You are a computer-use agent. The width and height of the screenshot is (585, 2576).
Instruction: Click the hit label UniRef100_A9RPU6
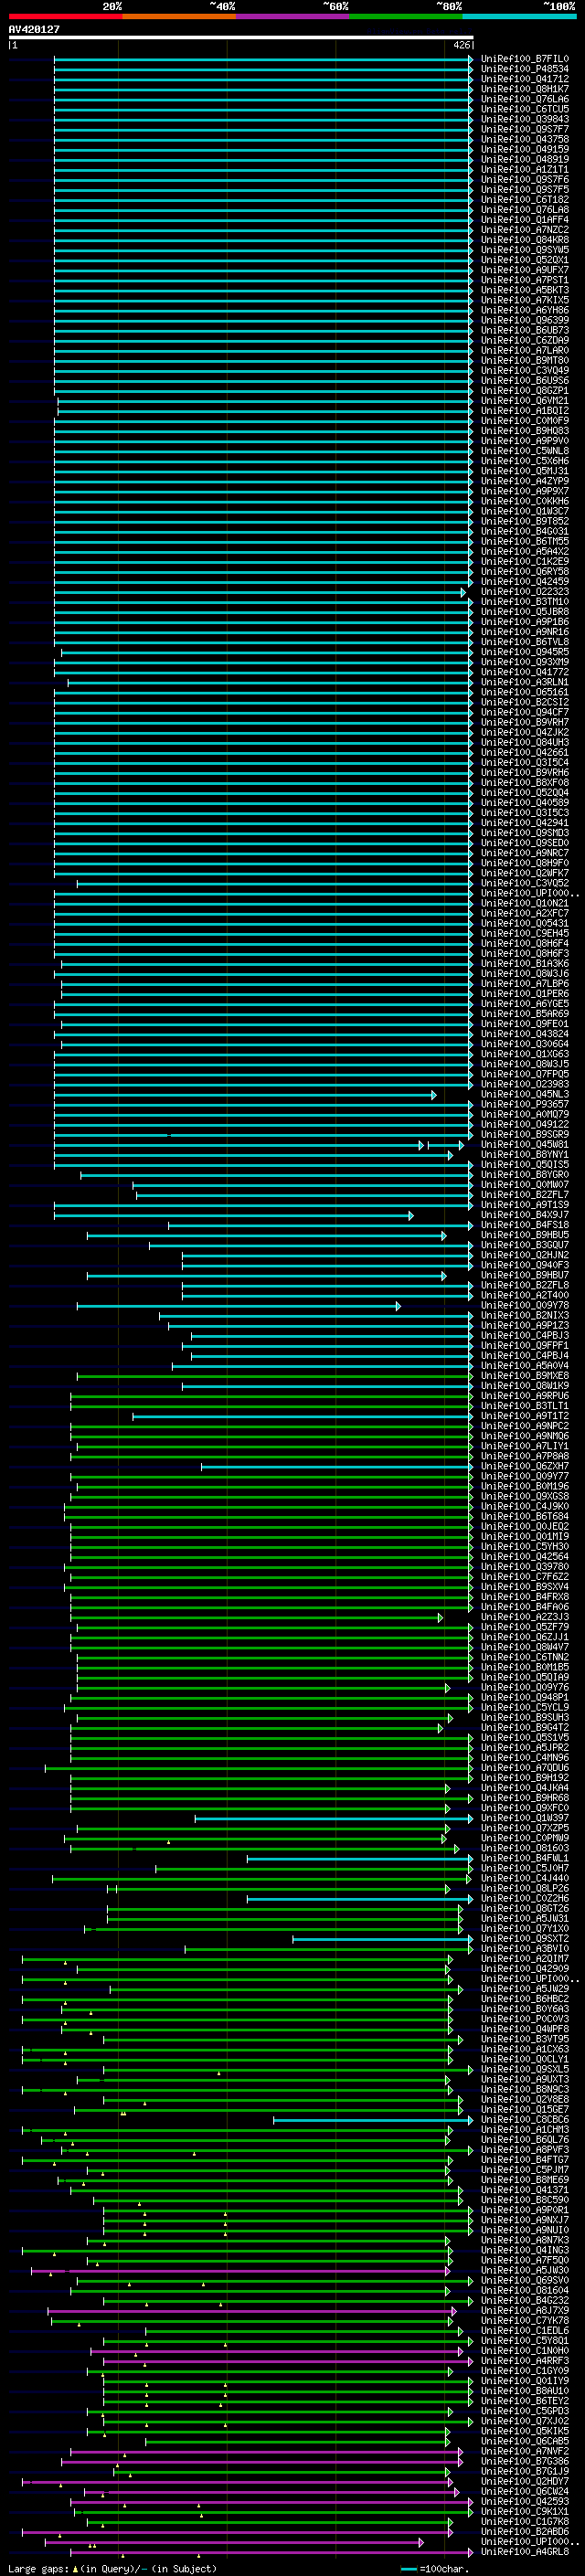[525, 1396]
